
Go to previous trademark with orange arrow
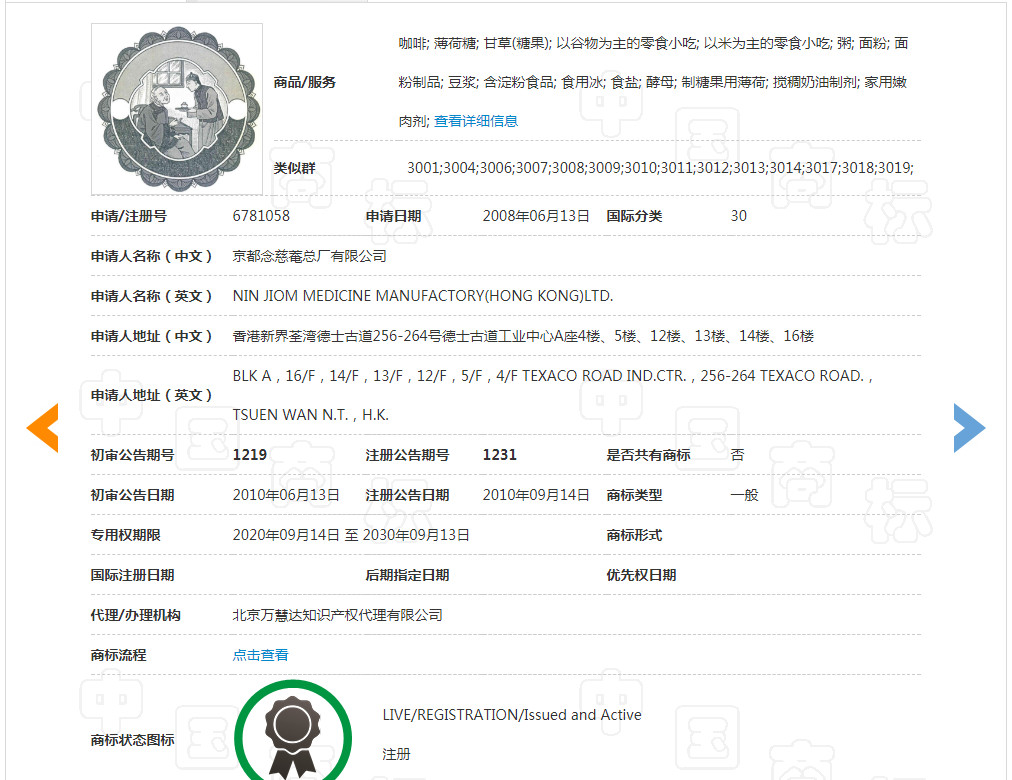[43, 428]
